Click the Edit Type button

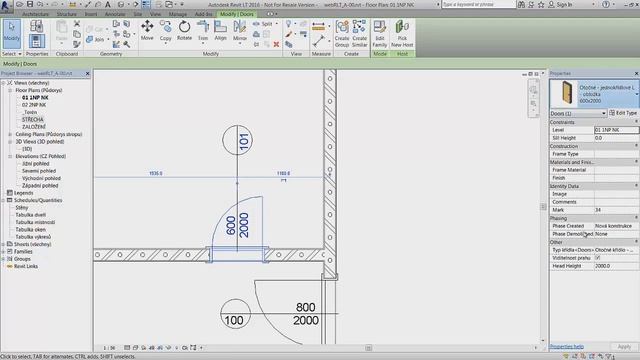coord(623,113)
